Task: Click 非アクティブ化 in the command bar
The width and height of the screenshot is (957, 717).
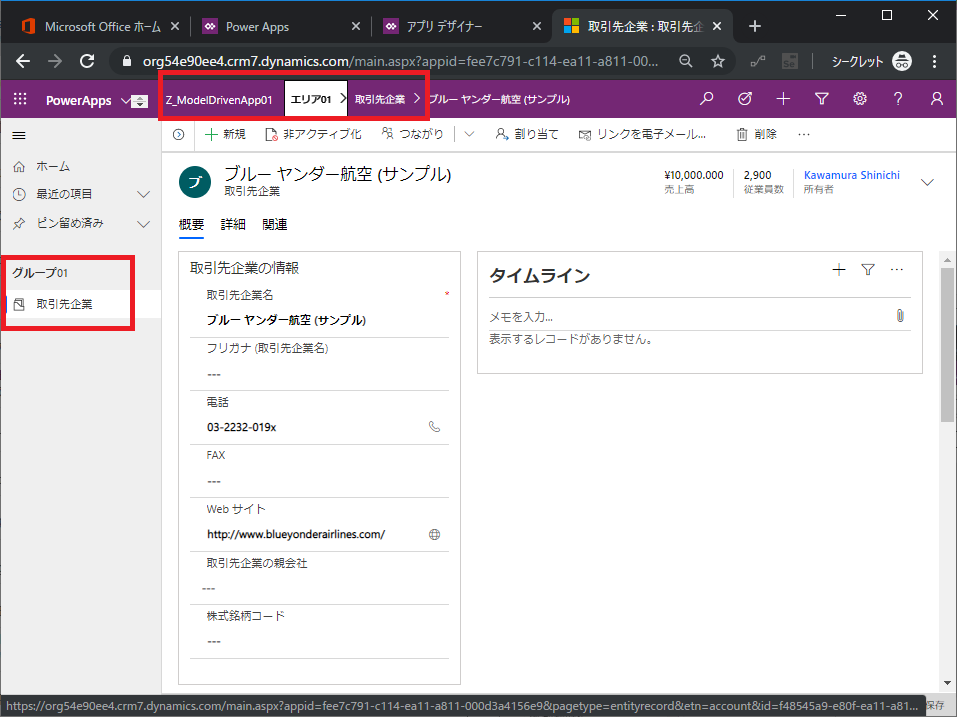Action: 313,134
